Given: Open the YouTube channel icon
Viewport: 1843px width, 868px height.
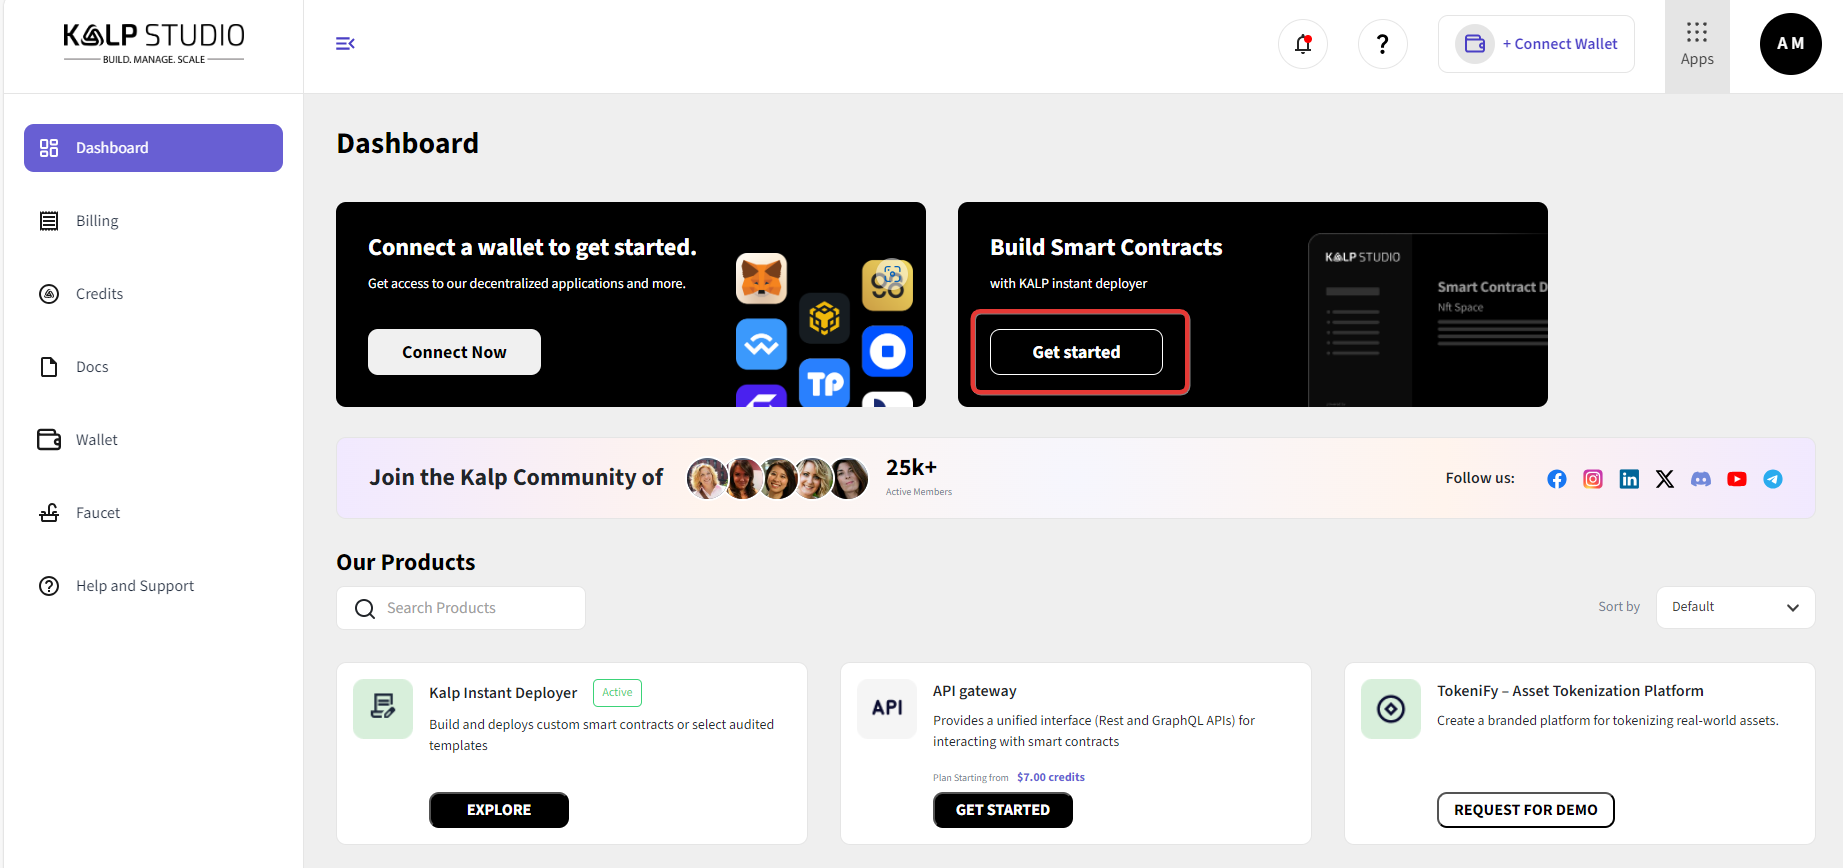Looking at the screenshot, I should coord(1736,479).
